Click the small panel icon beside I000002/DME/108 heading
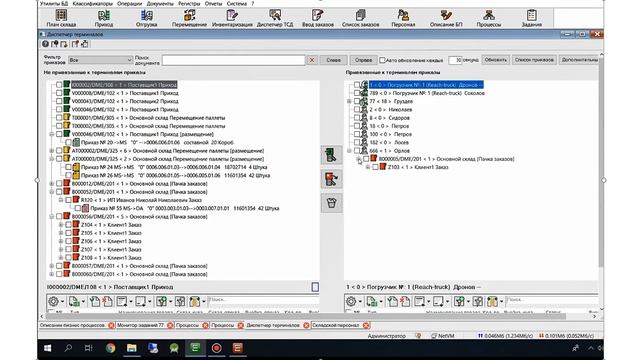Image resolution: width=640 pixels, height=360 pixels. click(x=315, y=287)
